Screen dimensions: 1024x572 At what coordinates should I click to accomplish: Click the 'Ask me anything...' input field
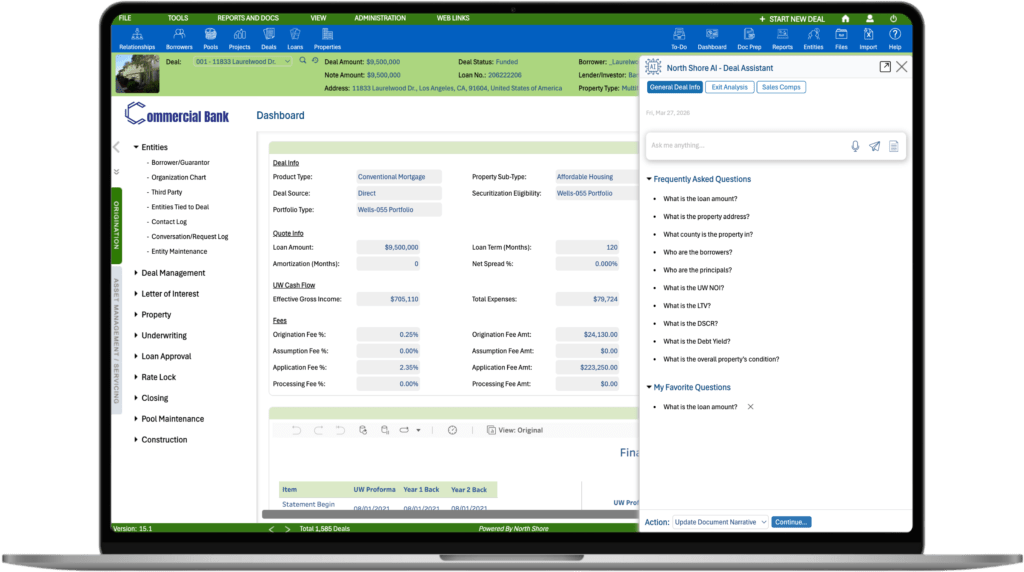[x=745, y=146]
